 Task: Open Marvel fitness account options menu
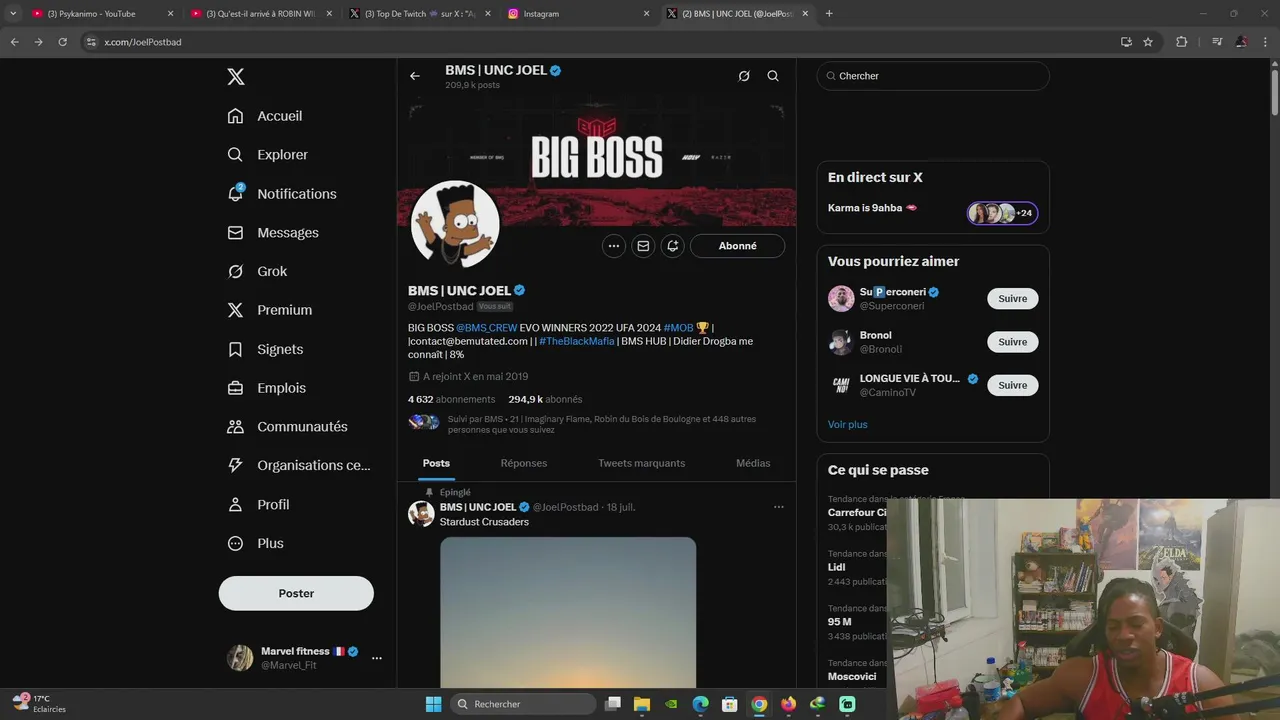tap(377, 658)
